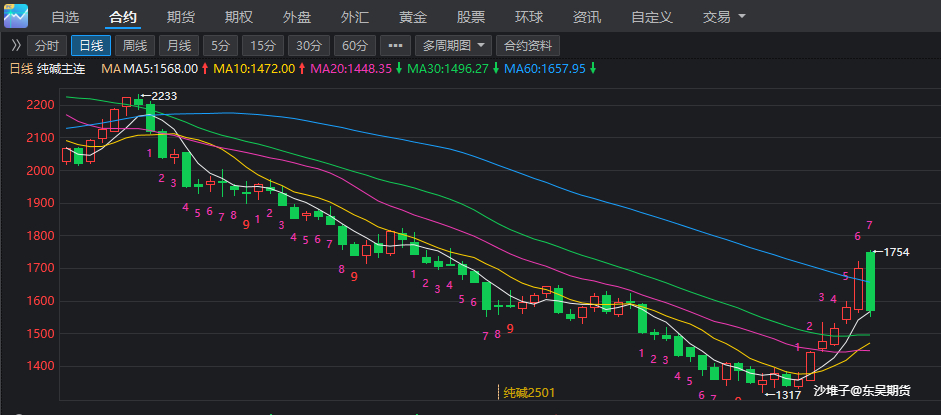Select the 环球 tab
The width and height of the screenshot is (941, 415).
(529, 17)
